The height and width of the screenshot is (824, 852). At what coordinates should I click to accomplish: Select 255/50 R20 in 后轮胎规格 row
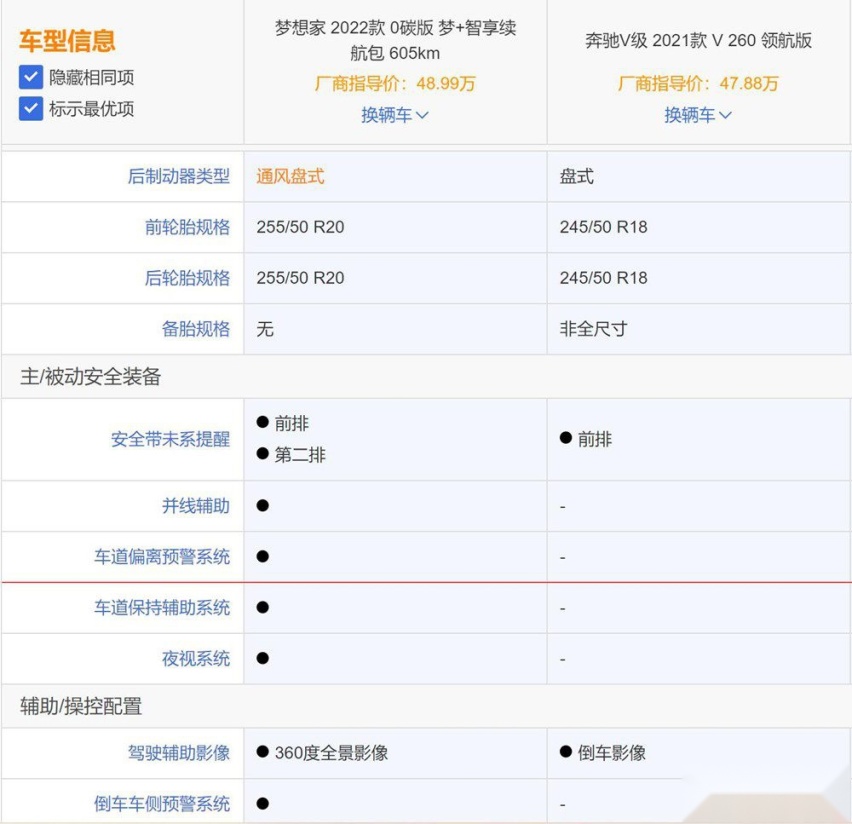coord(300,278)
